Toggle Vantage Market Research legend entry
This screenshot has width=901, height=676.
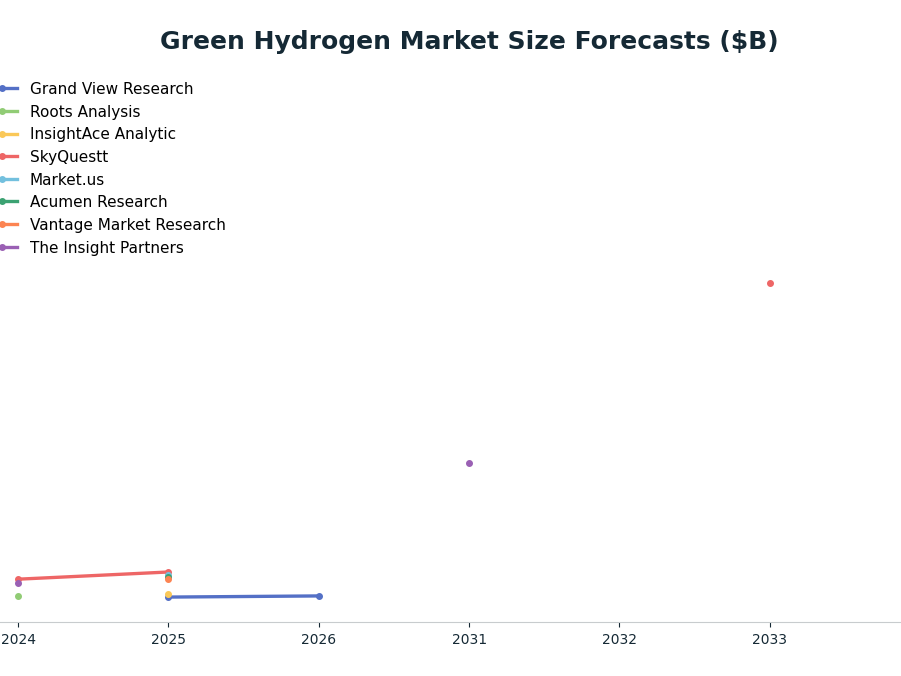tap(113, 225)
